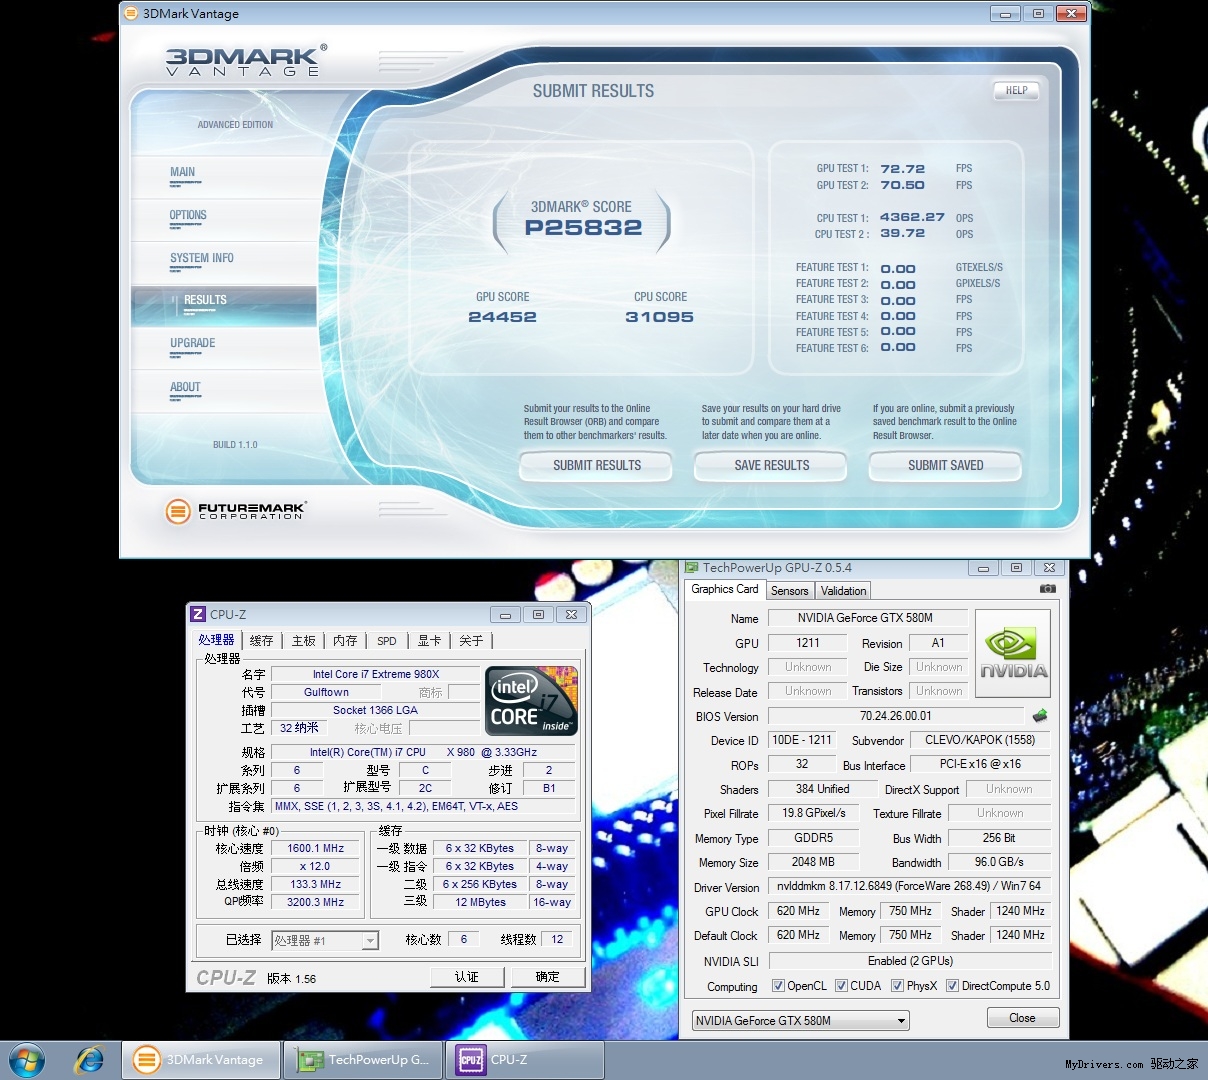
Task: Toggle the OpenCL checkbox
Action: tap(778, 986)
